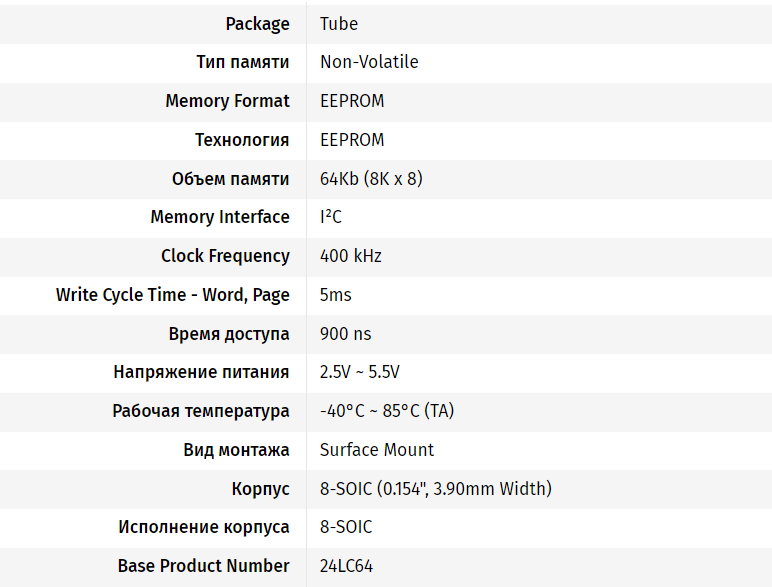Click the '5ms' write cycle value
Screen dimensions: 772x587
coord(336,295)
